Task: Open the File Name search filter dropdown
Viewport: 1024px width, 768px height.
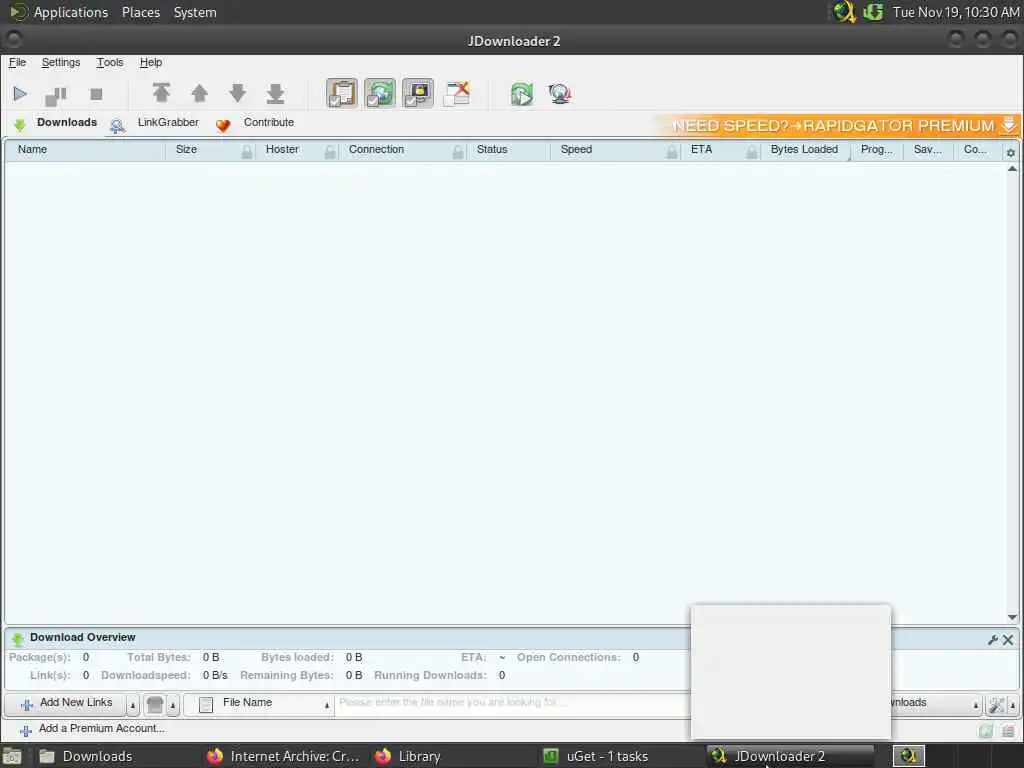Action: (259, 704)
